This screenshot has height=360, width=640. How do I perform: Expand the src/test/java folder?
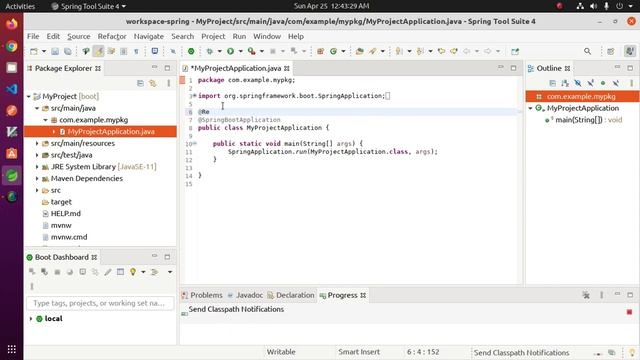point(37,156)
